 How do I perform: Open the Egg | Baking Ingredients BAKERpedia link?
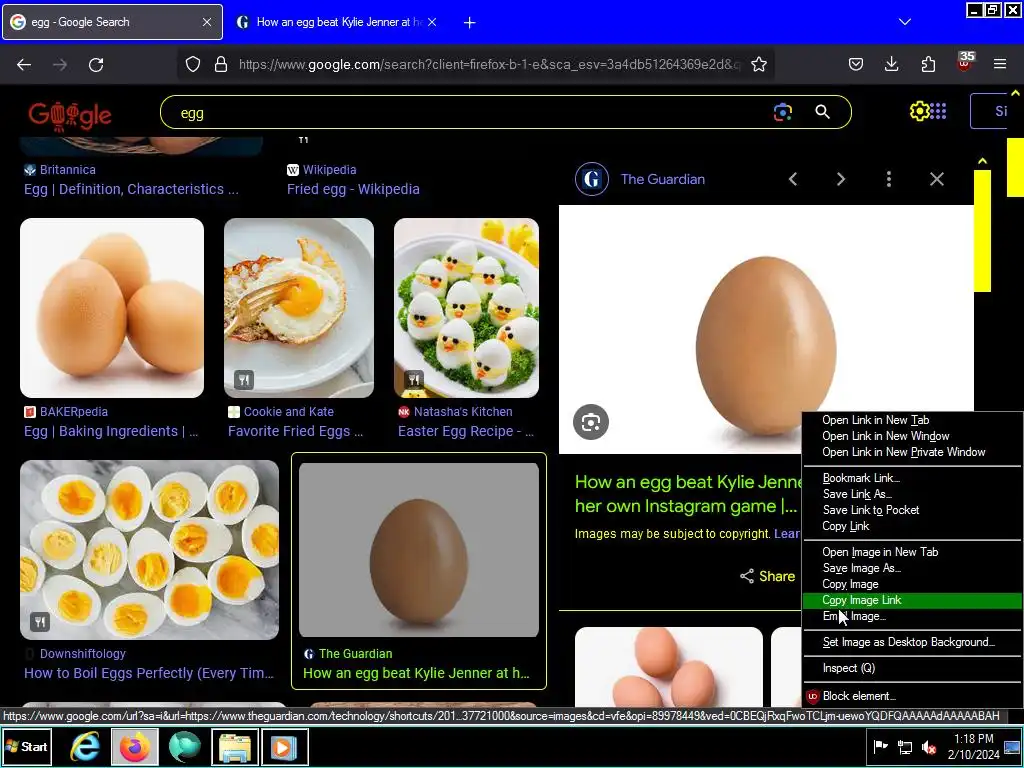coord(111,432)
